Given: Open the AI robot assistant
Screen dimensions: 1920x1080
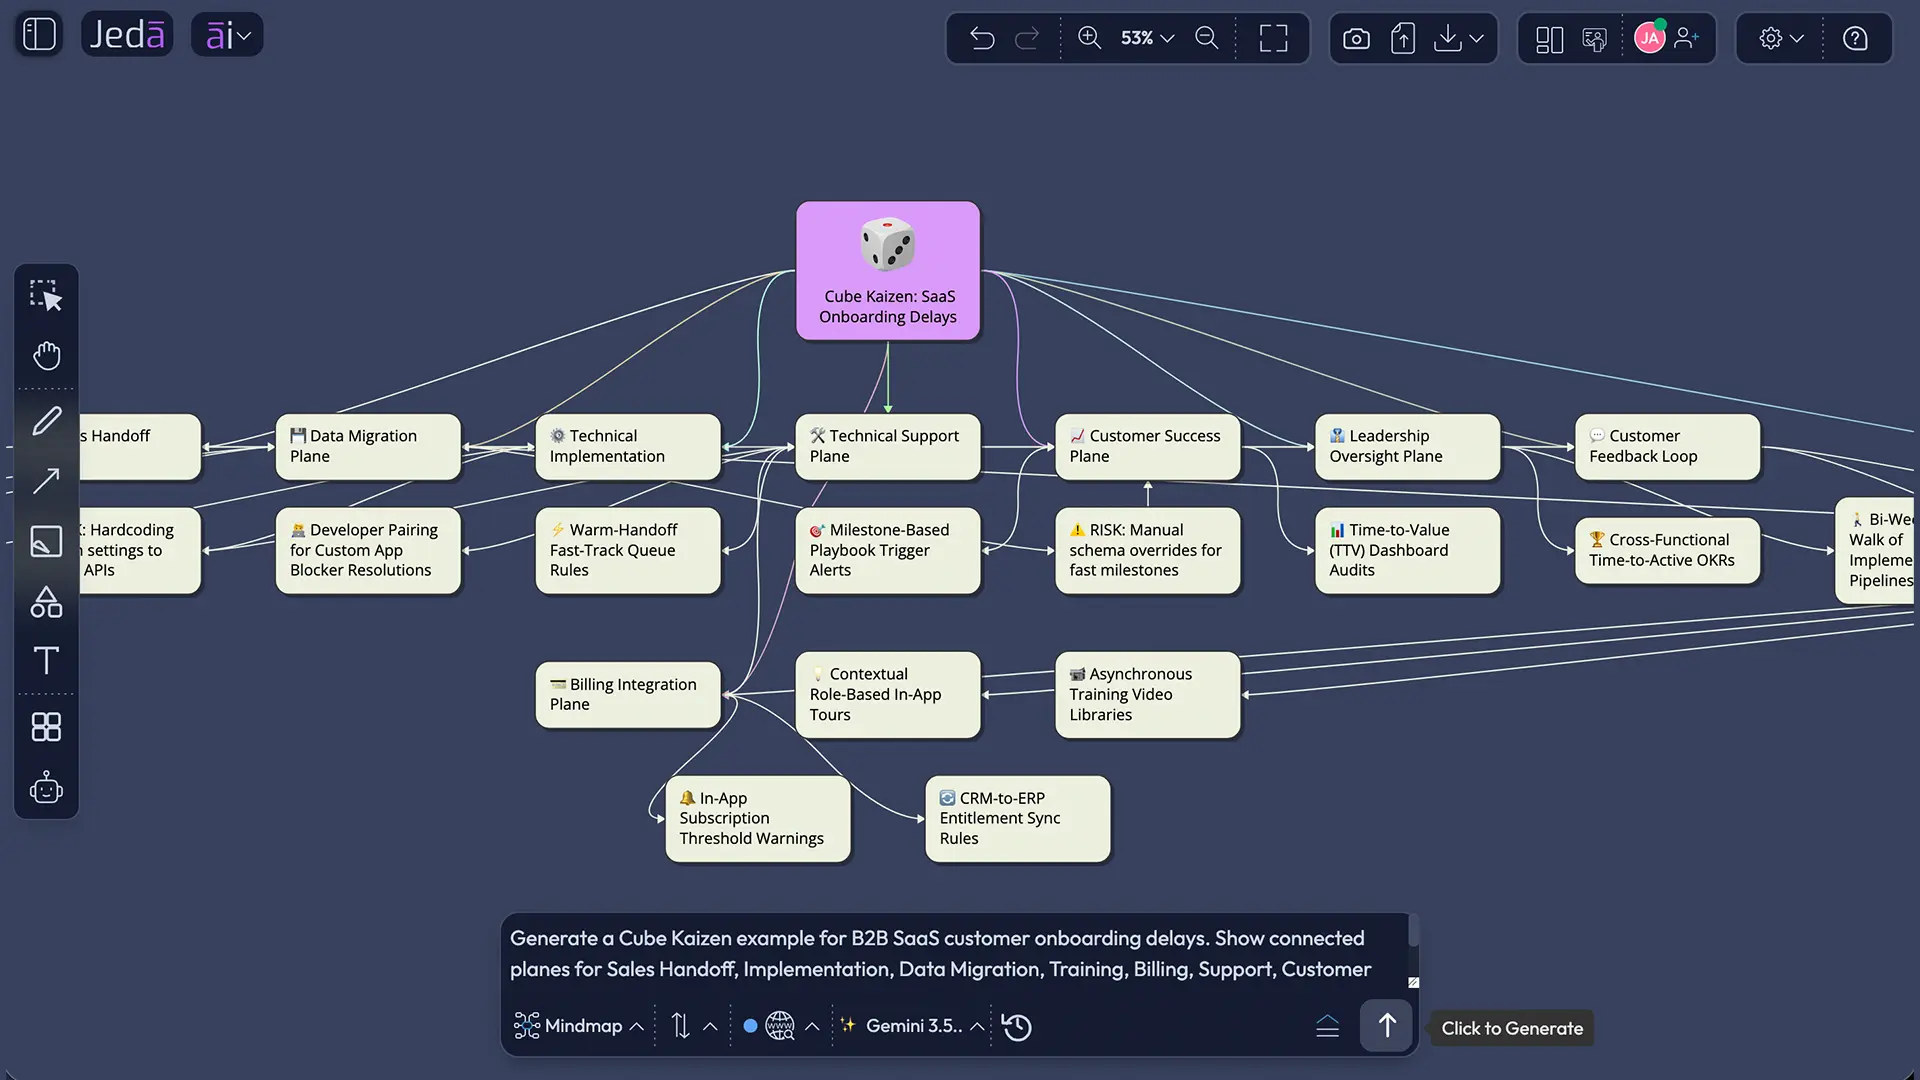Looking at the screenshot, I should [46, 788].
